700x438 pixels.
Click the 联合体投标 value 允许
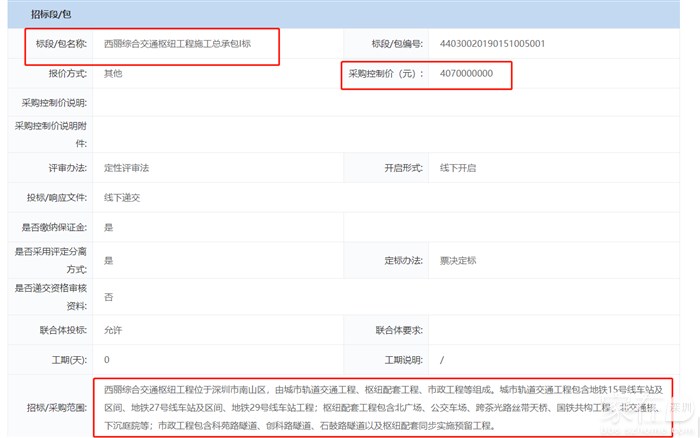click(x=114, y=329)
